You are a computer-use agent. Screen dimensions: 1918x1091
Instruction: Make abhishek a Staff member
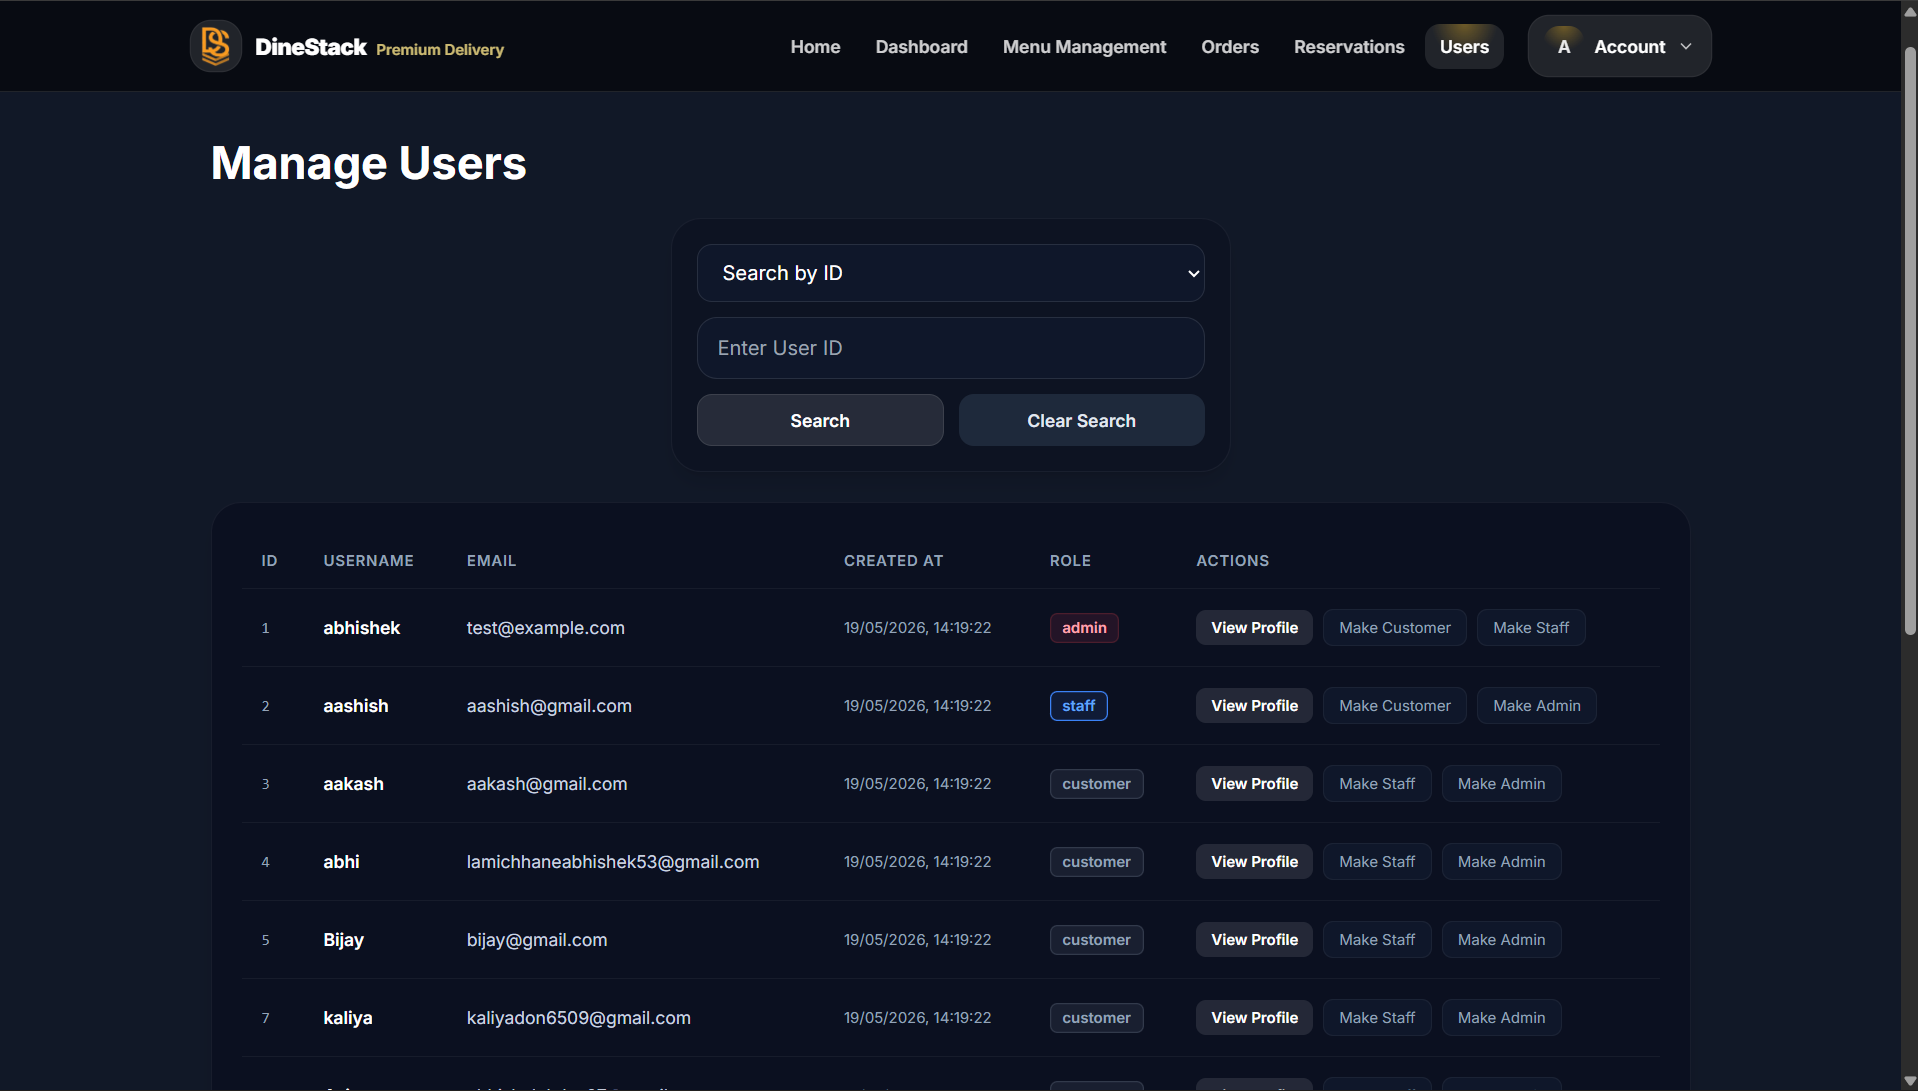[1530, 628]
